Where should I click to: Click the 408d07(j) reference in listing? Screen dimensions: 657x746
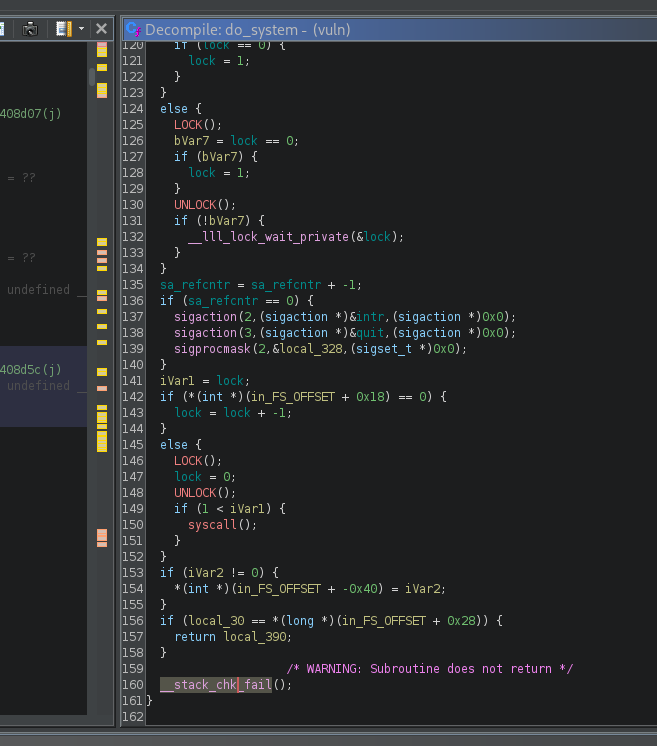(x=30, y=113)
